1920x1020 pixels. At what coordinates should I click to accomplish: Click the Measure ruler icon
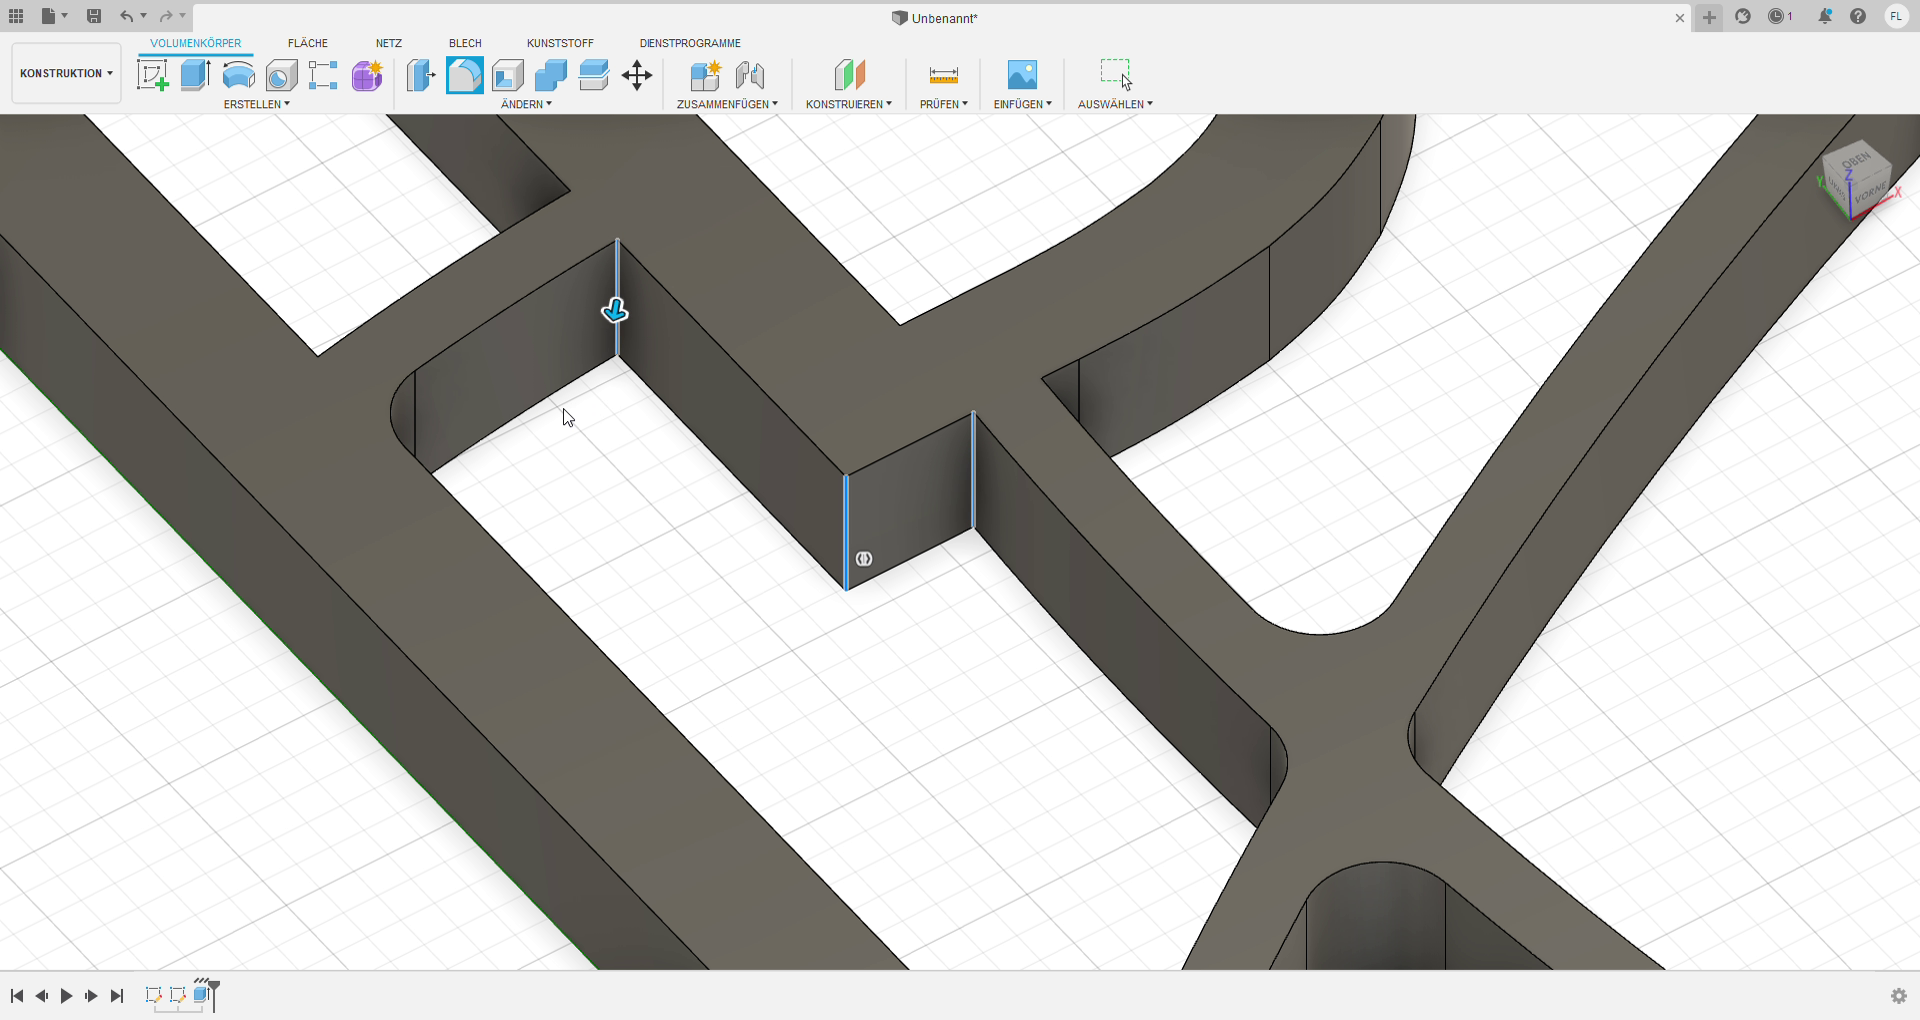(x=943, y=75)
